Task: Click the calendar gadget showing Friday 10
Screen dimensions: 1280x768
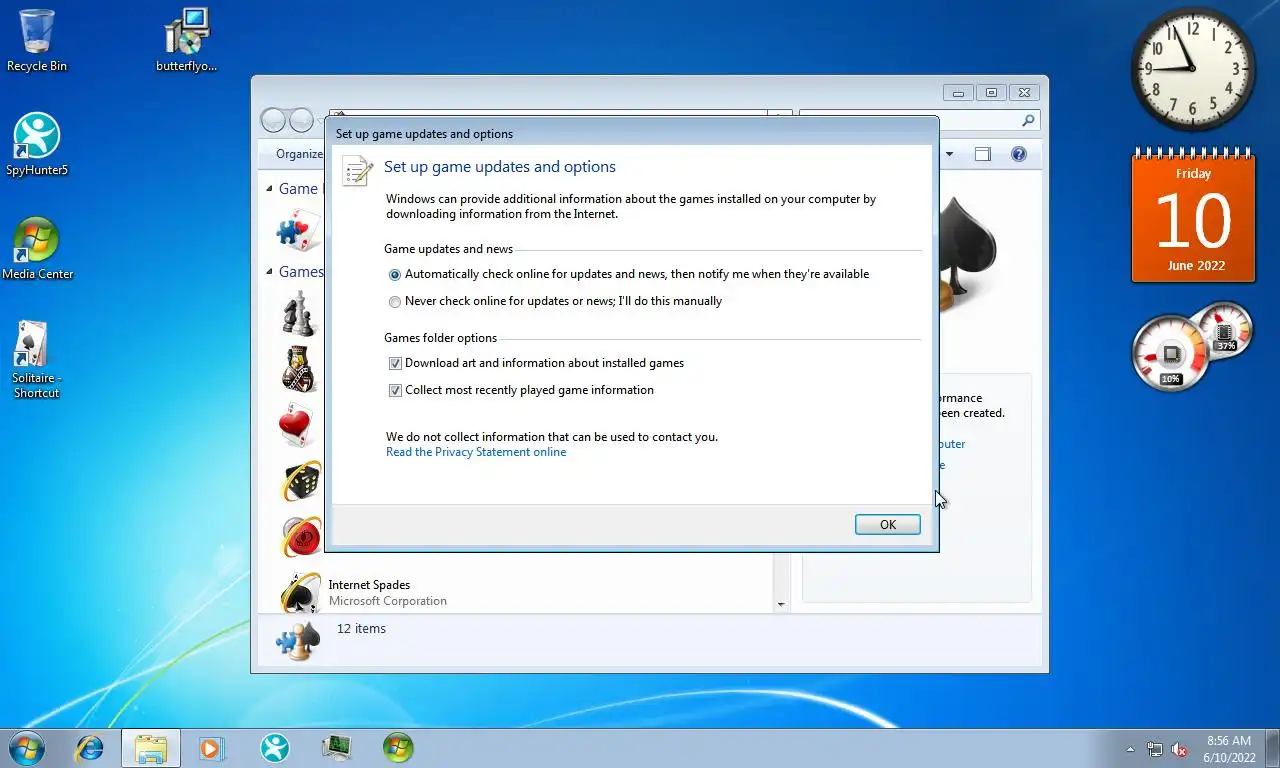Action: coord(1193,216)
